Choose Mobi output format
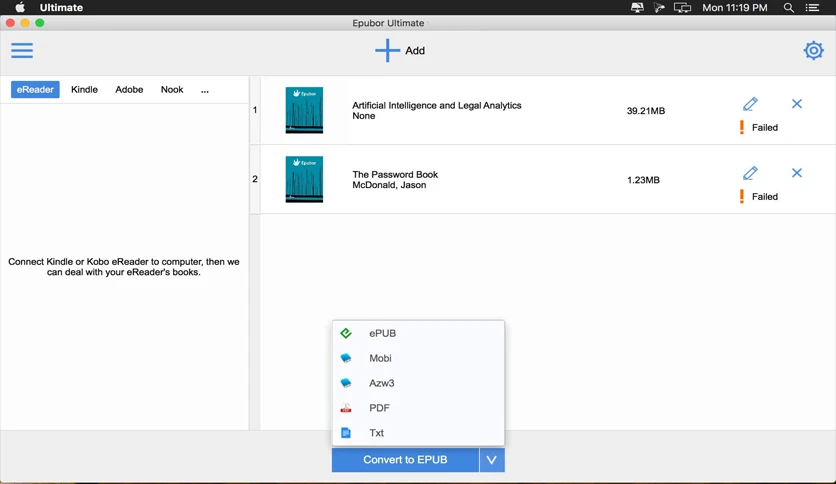Viewport: 836px width, 484px height. point(418,358)
